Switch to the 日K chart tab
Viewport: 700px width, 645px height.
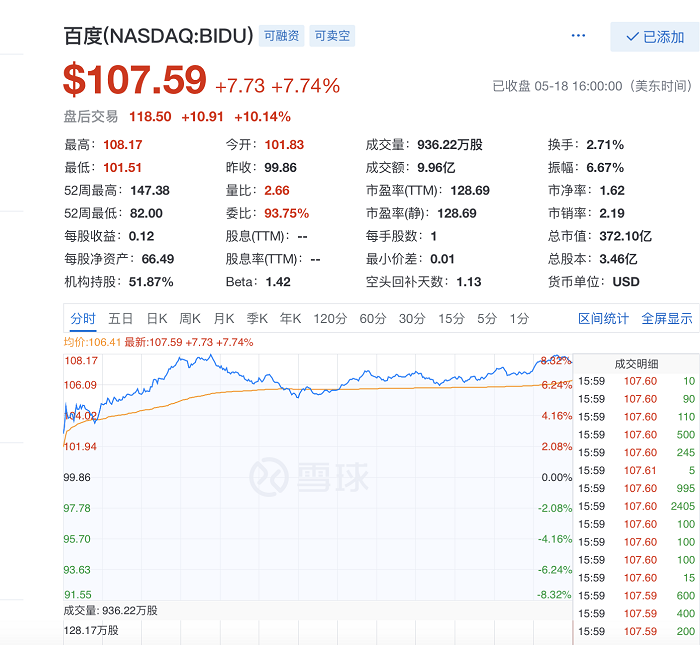click(157, 319)
